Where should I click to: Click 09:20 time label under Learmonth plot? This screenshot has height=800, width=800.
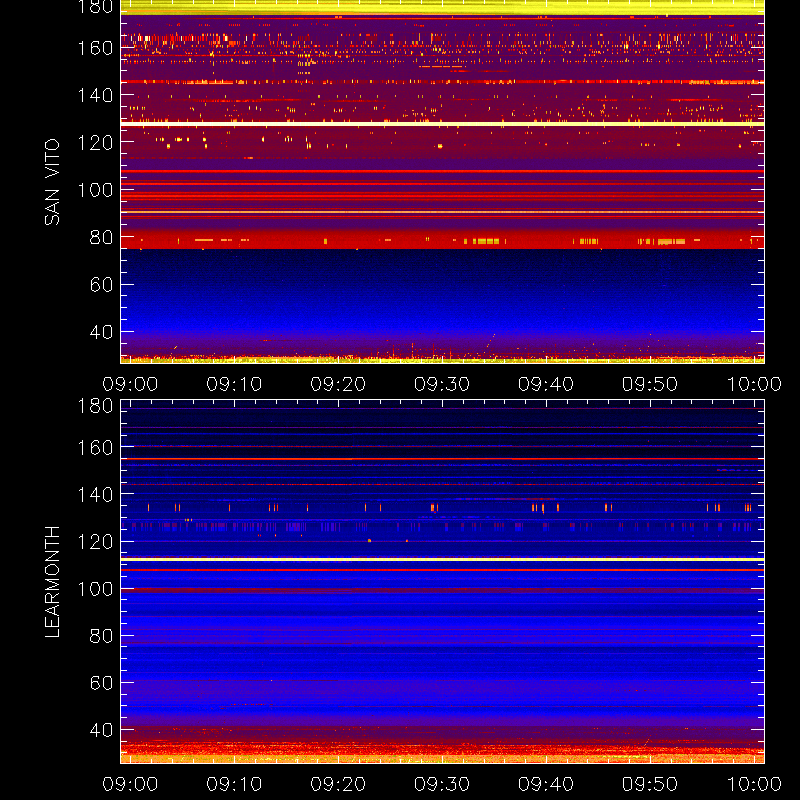coord(338,784)
